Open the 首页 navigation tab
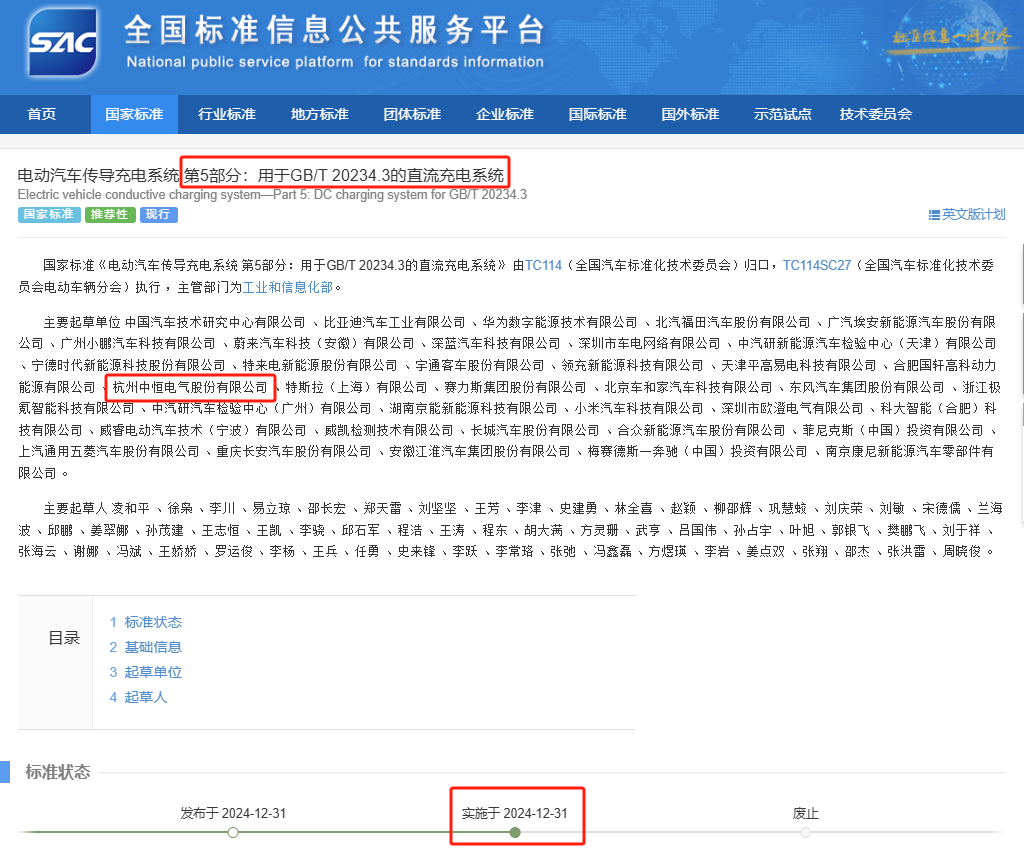Viewport: 1024px width, 849px height. click(x=42, y=114)
